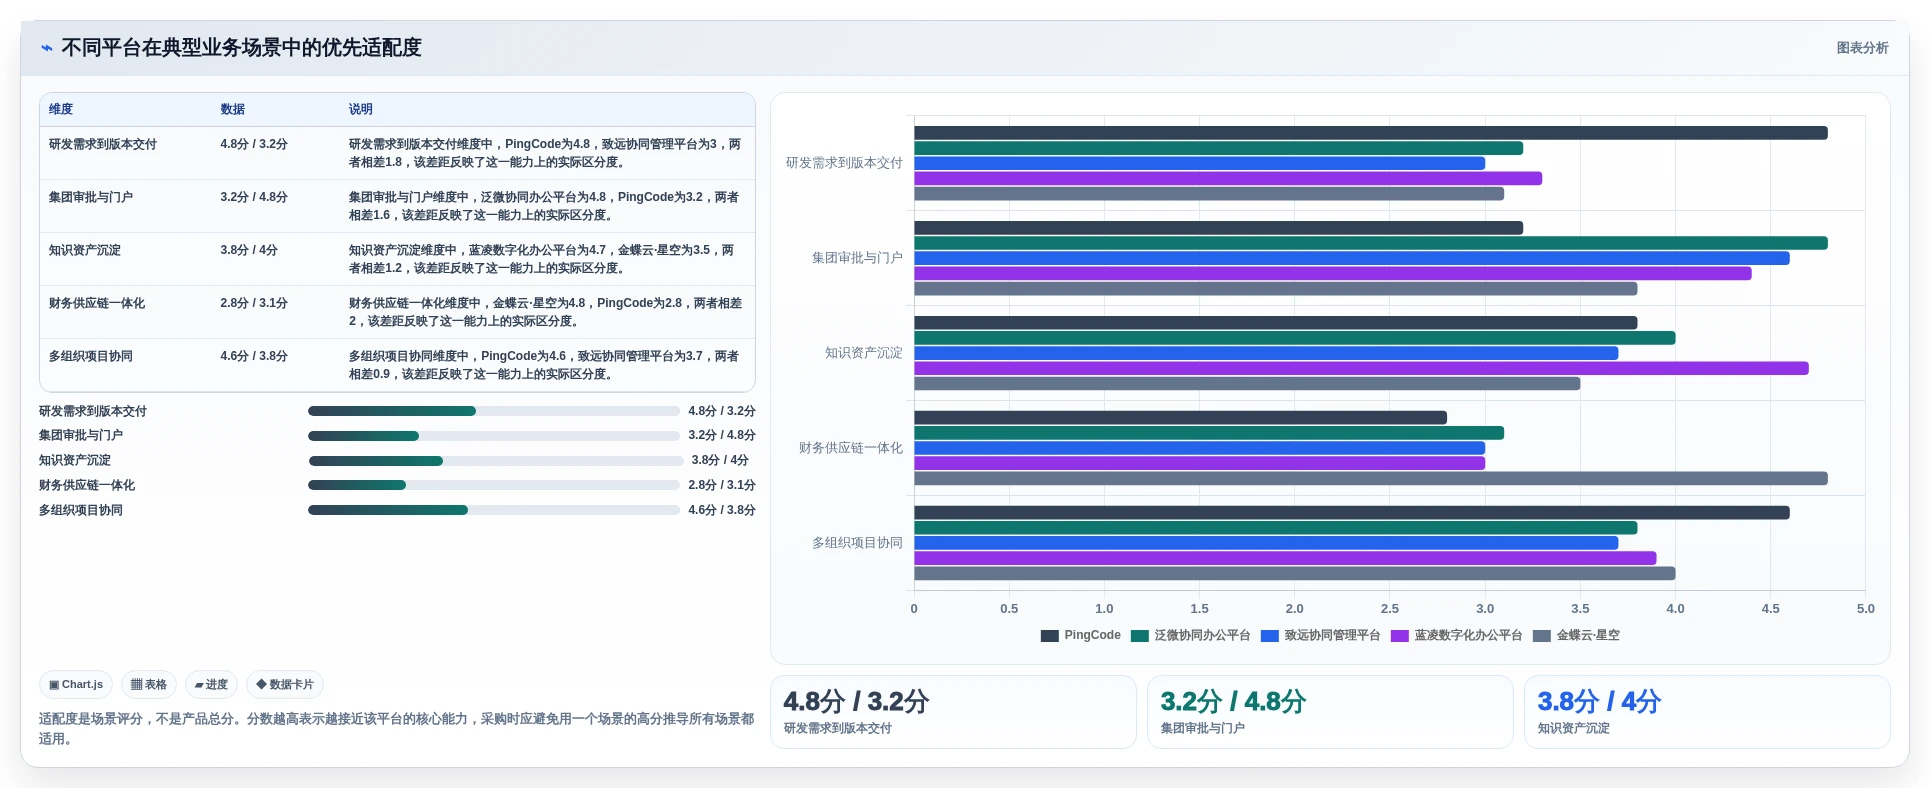Click table value 4.8分 / 3.2分
This screenshot has height=788, width=1930.
click(254, 145)
